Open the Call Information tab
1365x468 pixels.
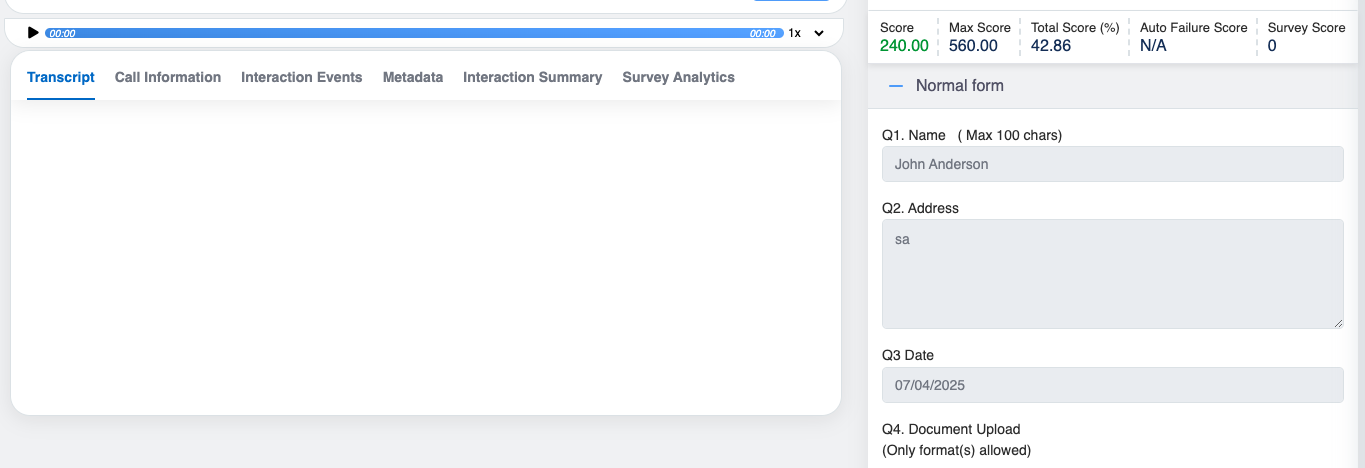pyautogui.click(x=168, y=77)
